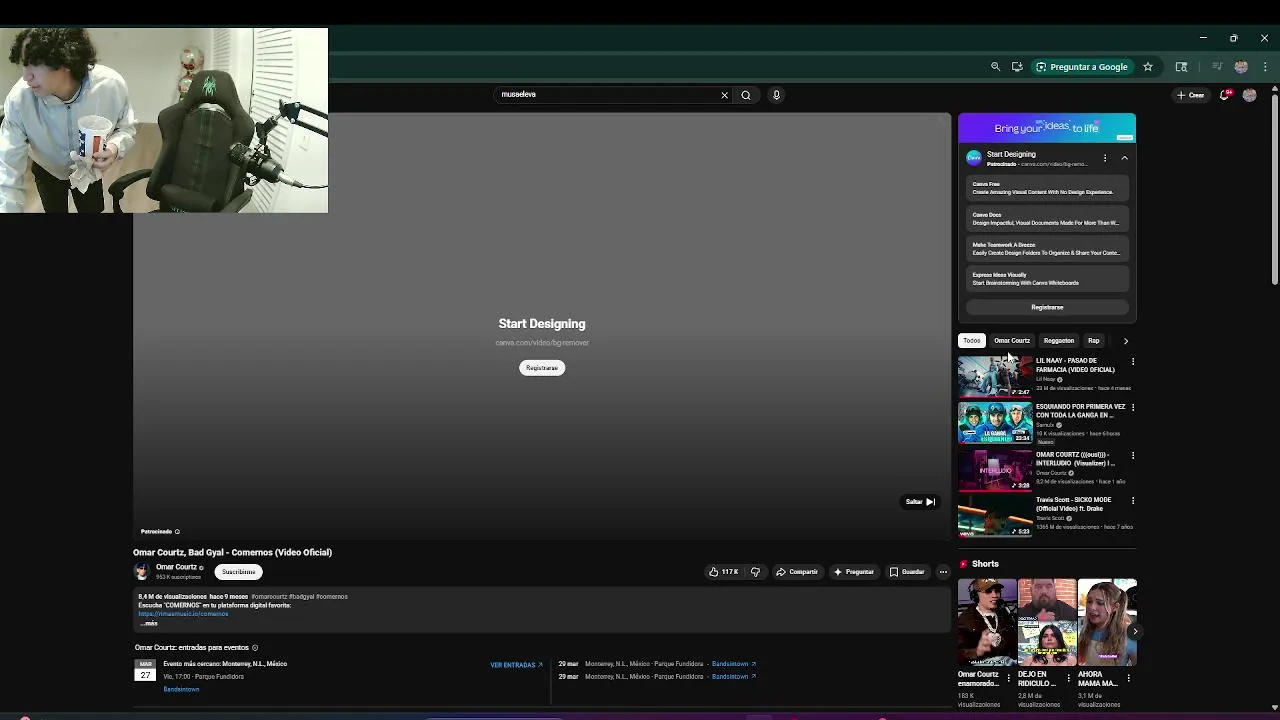Open options for SICKO MODE video

pos(1133,500)
